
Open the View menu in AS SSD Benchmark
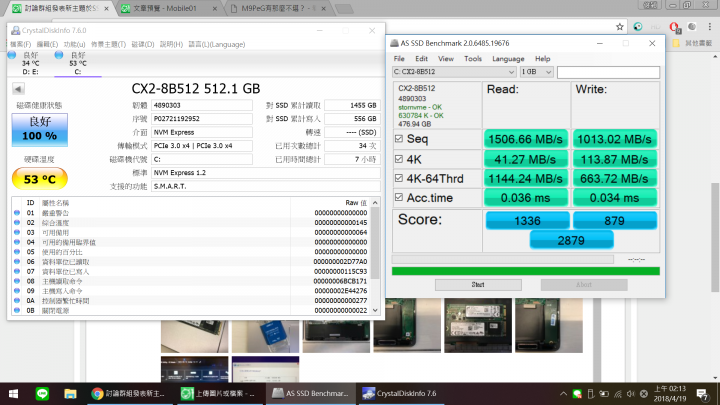[x=445, y=59]
